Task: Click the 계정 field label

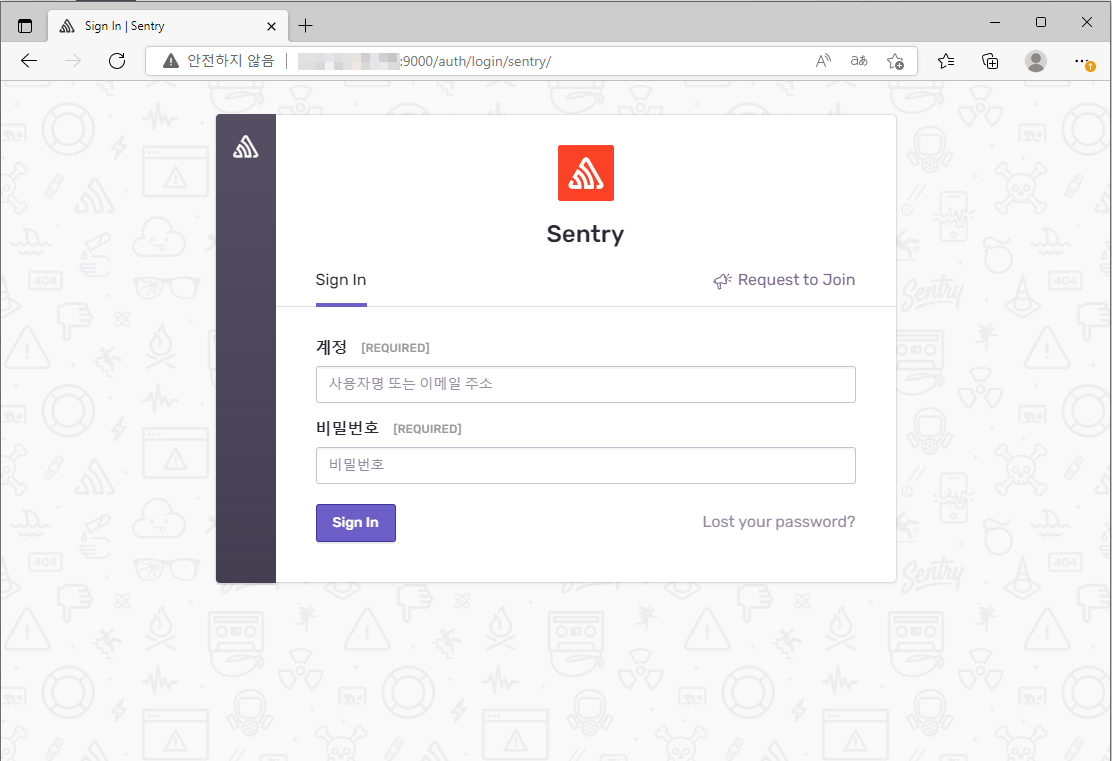Action: pos(331,347)
